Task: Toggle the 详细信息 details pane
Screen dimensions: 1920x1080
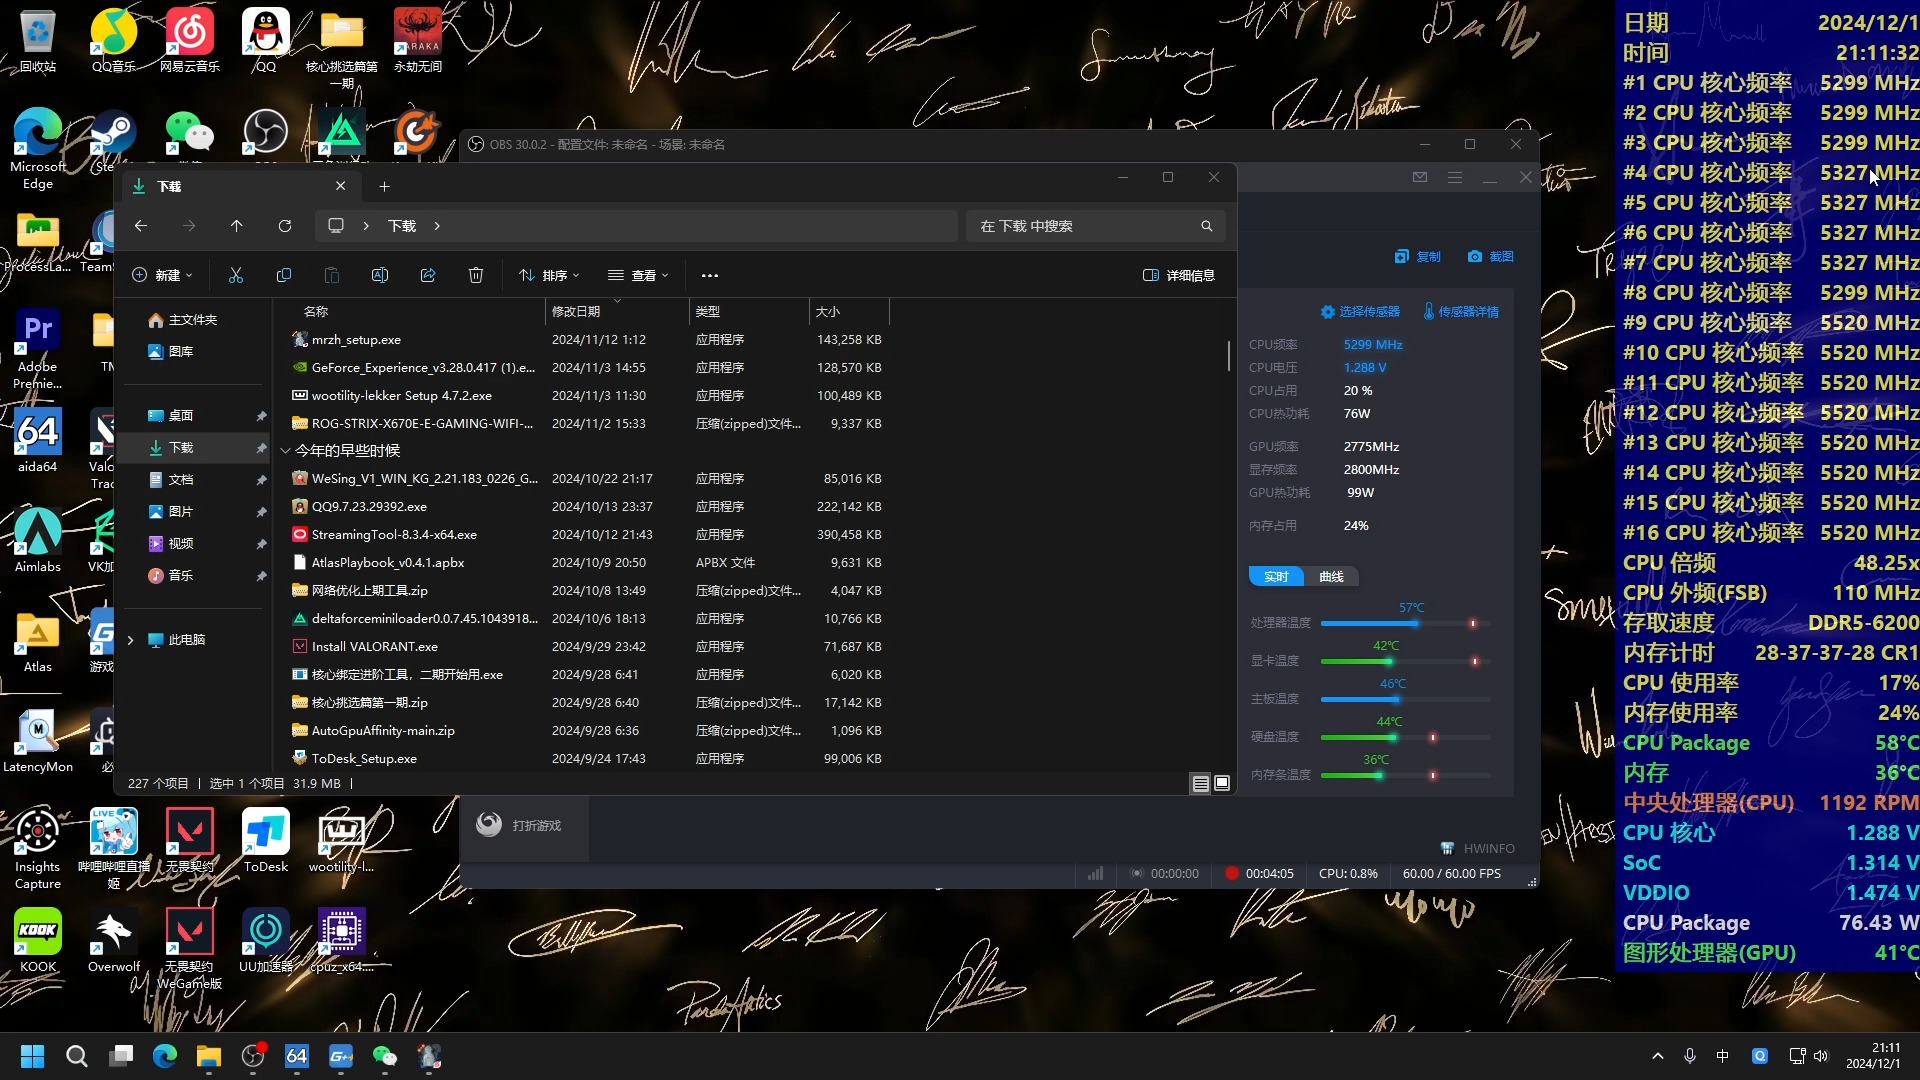Action: click(1179, 275)
